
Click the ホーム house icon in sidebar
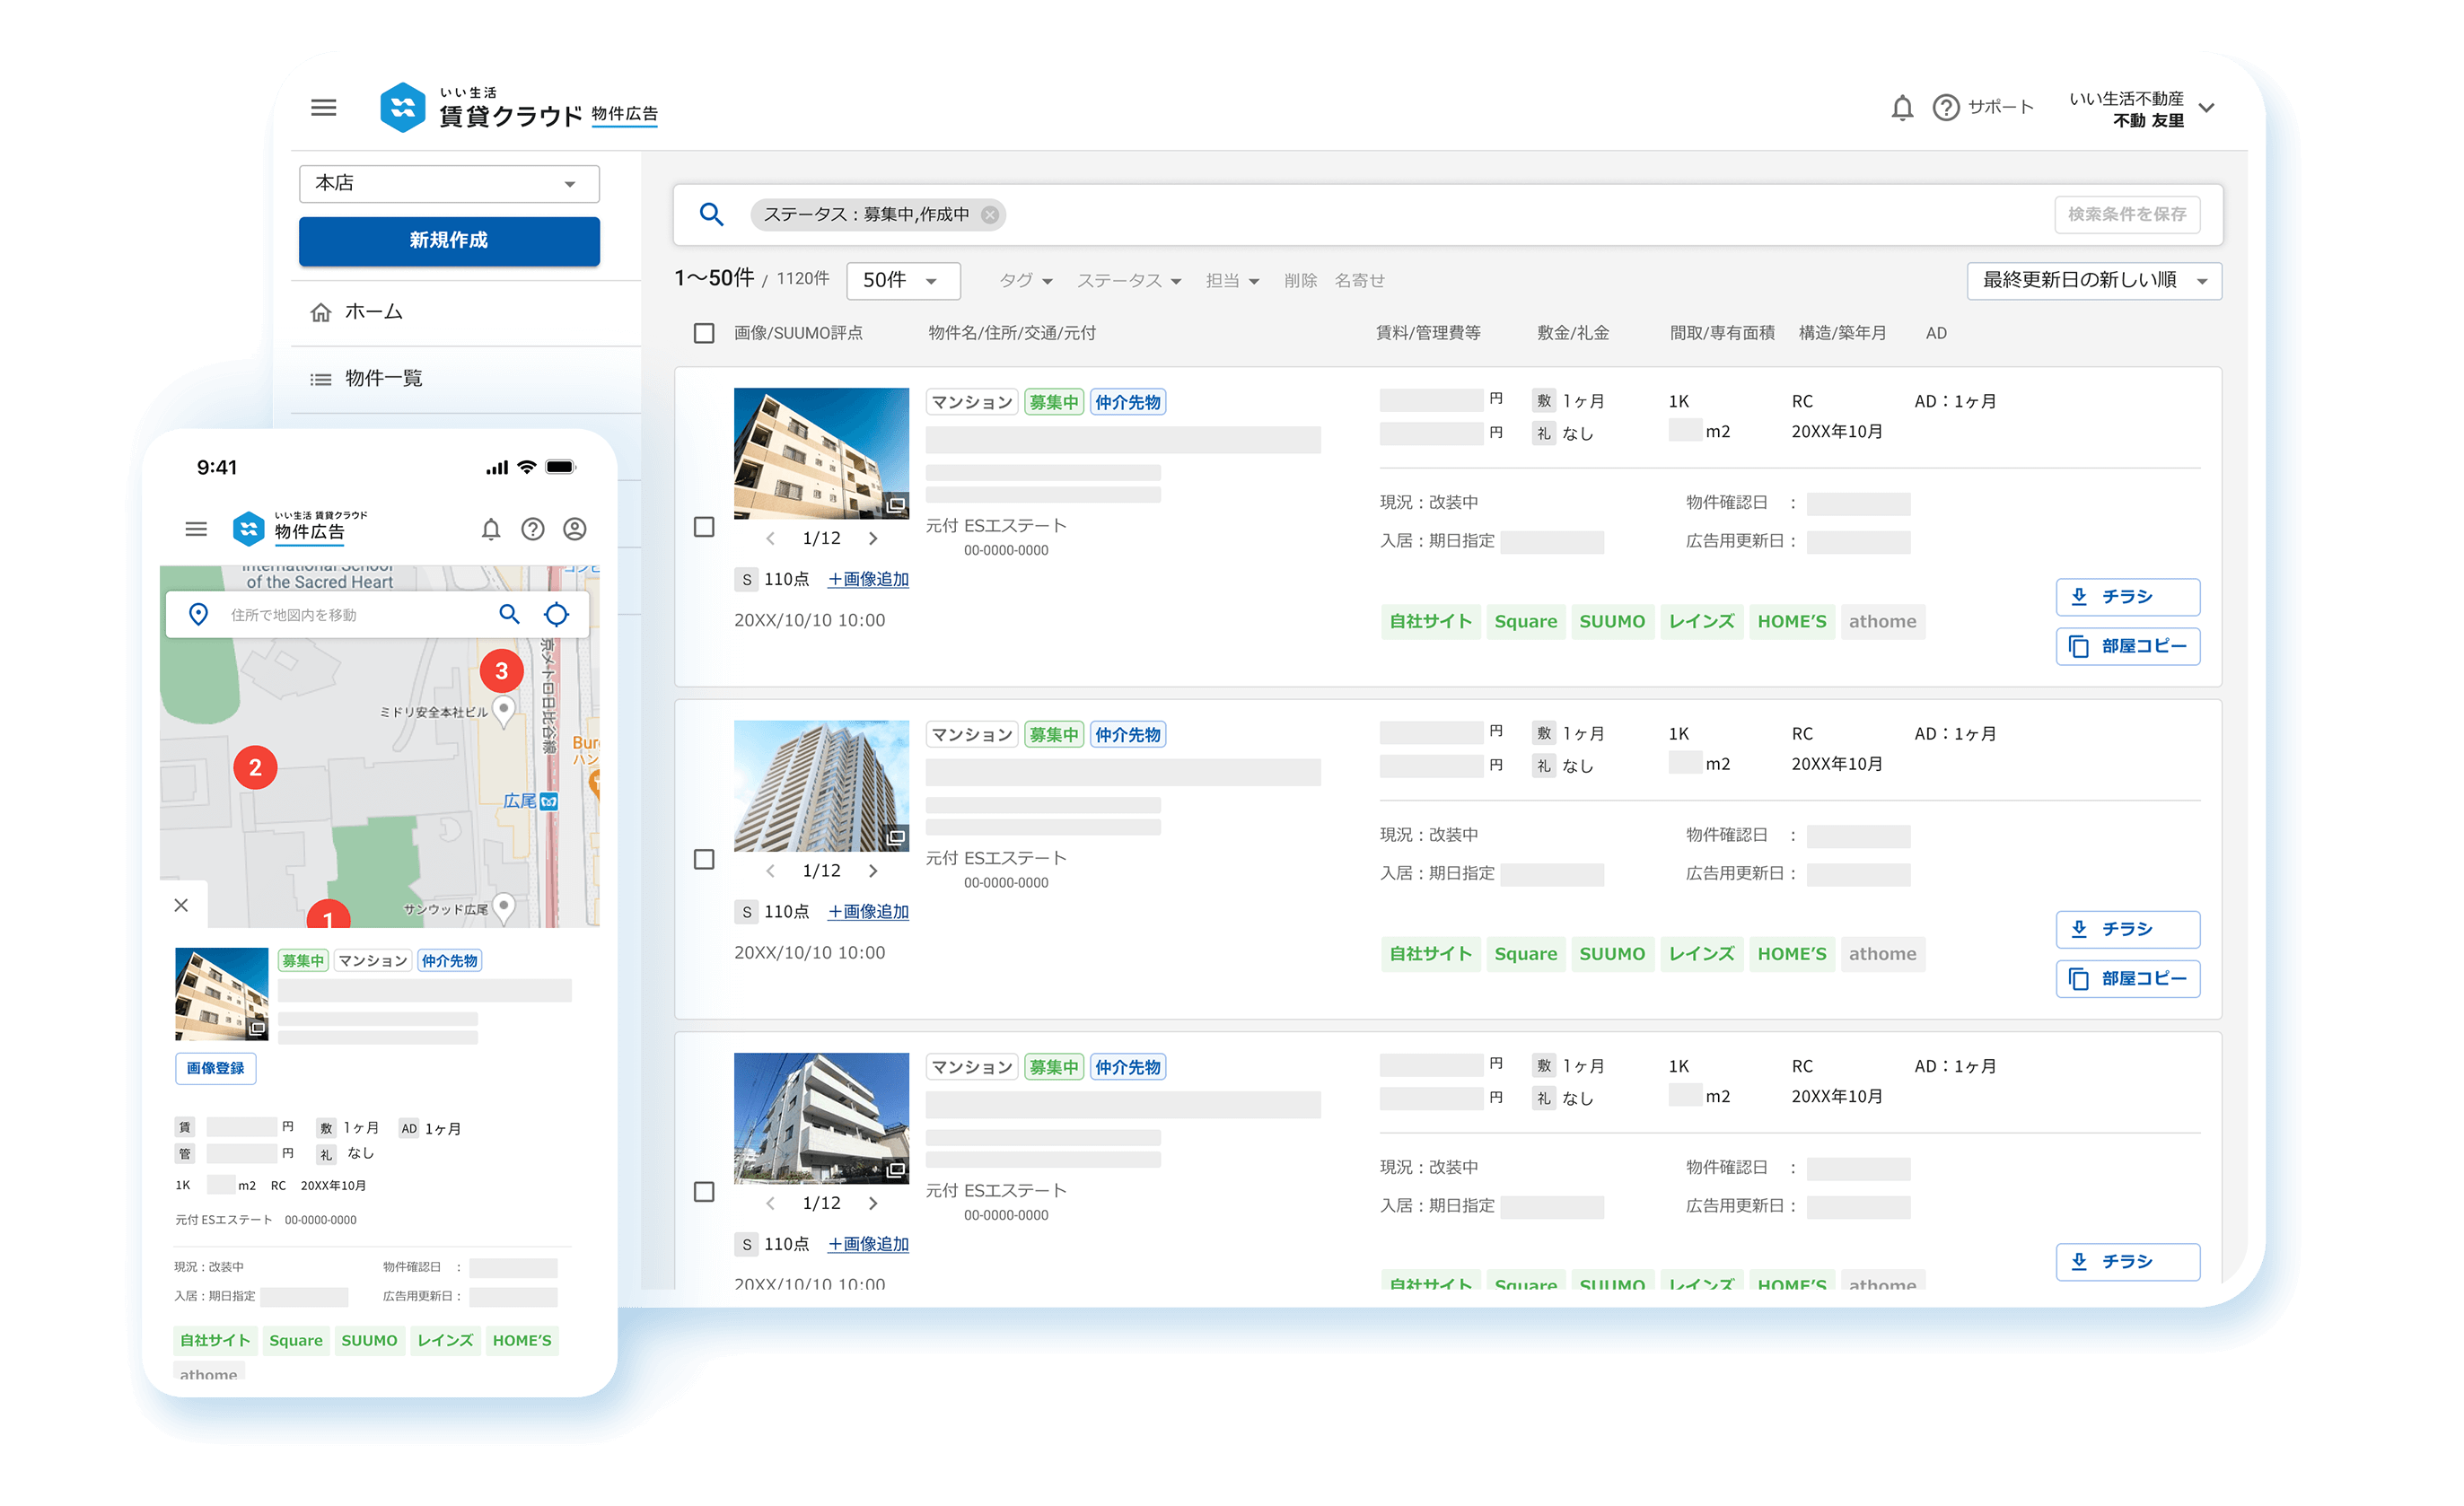pos(320,312)
